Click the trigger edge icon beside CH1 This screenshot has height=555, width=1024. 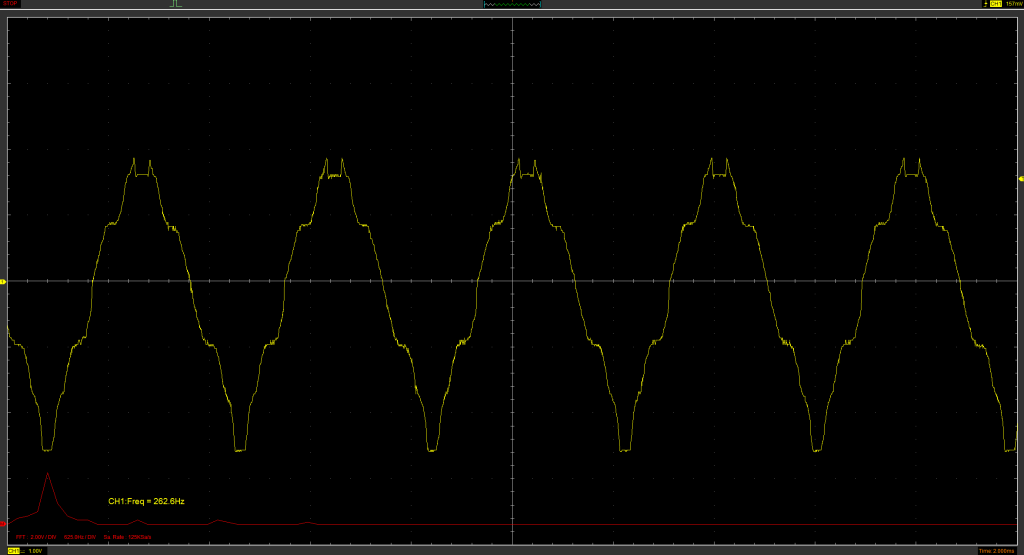click(x=984, y=4)
